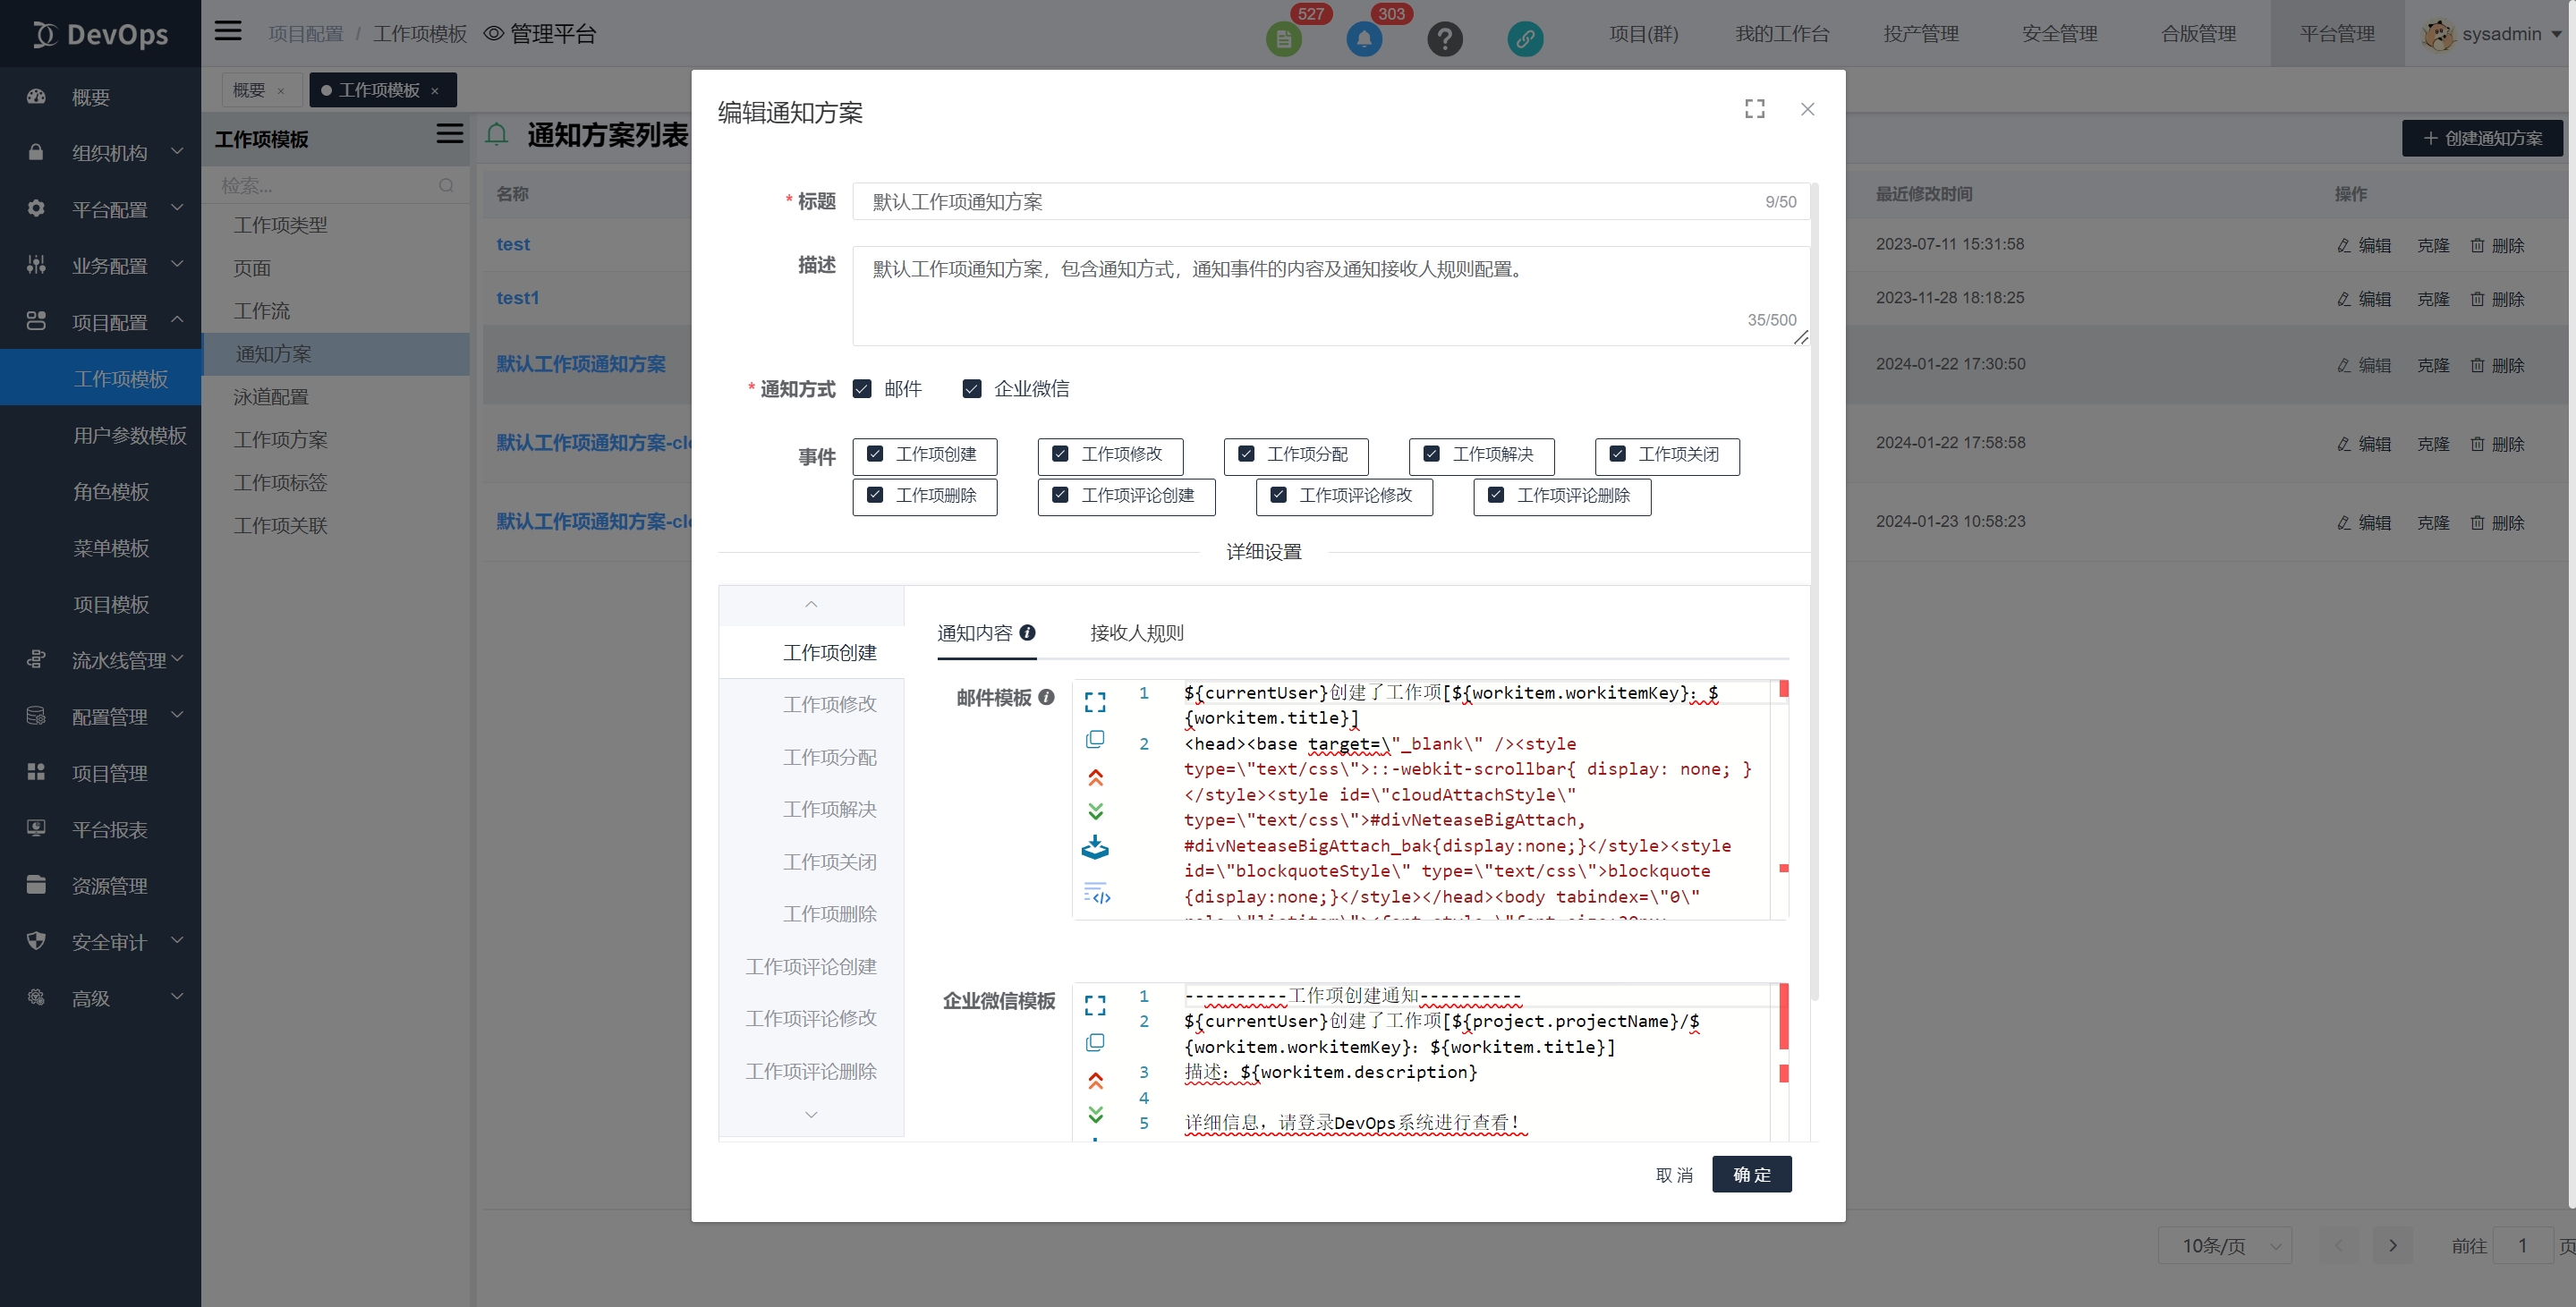Click red double up-arrow in mail editor
2576x1307 pixels.
pyautogui.click(x=1095, y=777)
